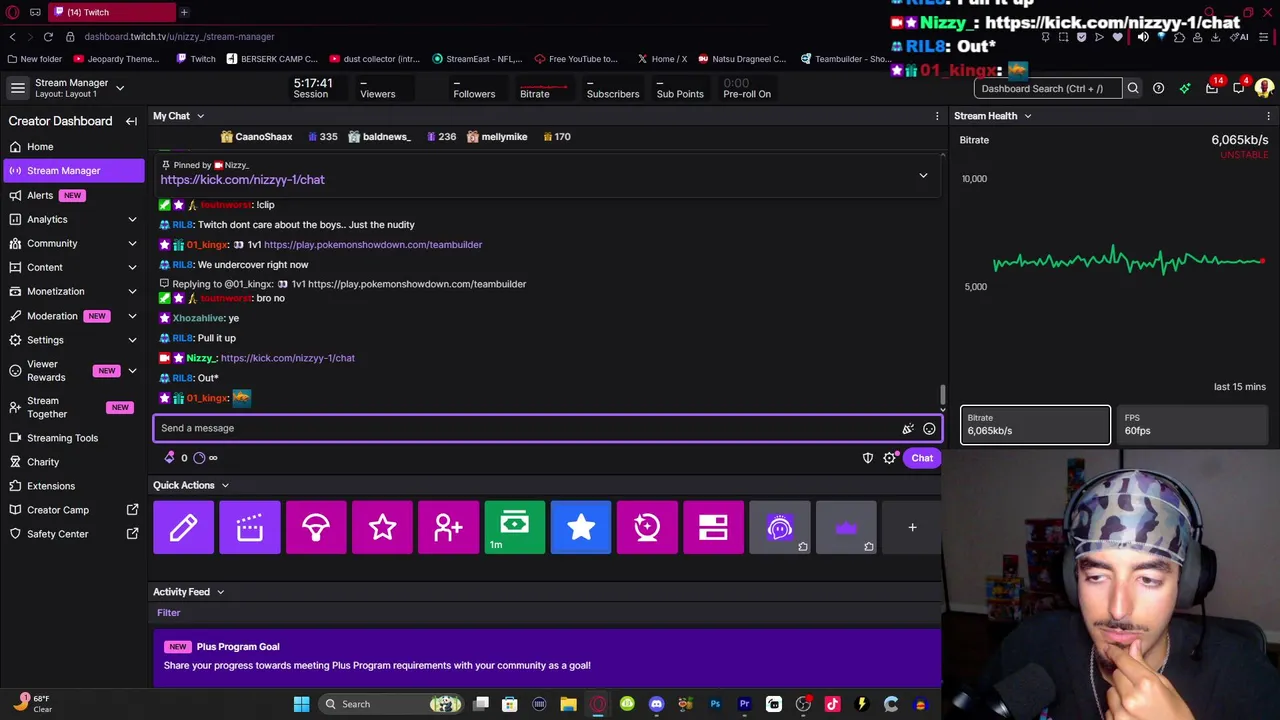1280x720 pixels.
Task: Expand the Monetization sidebar section
Action: (132, 291)
